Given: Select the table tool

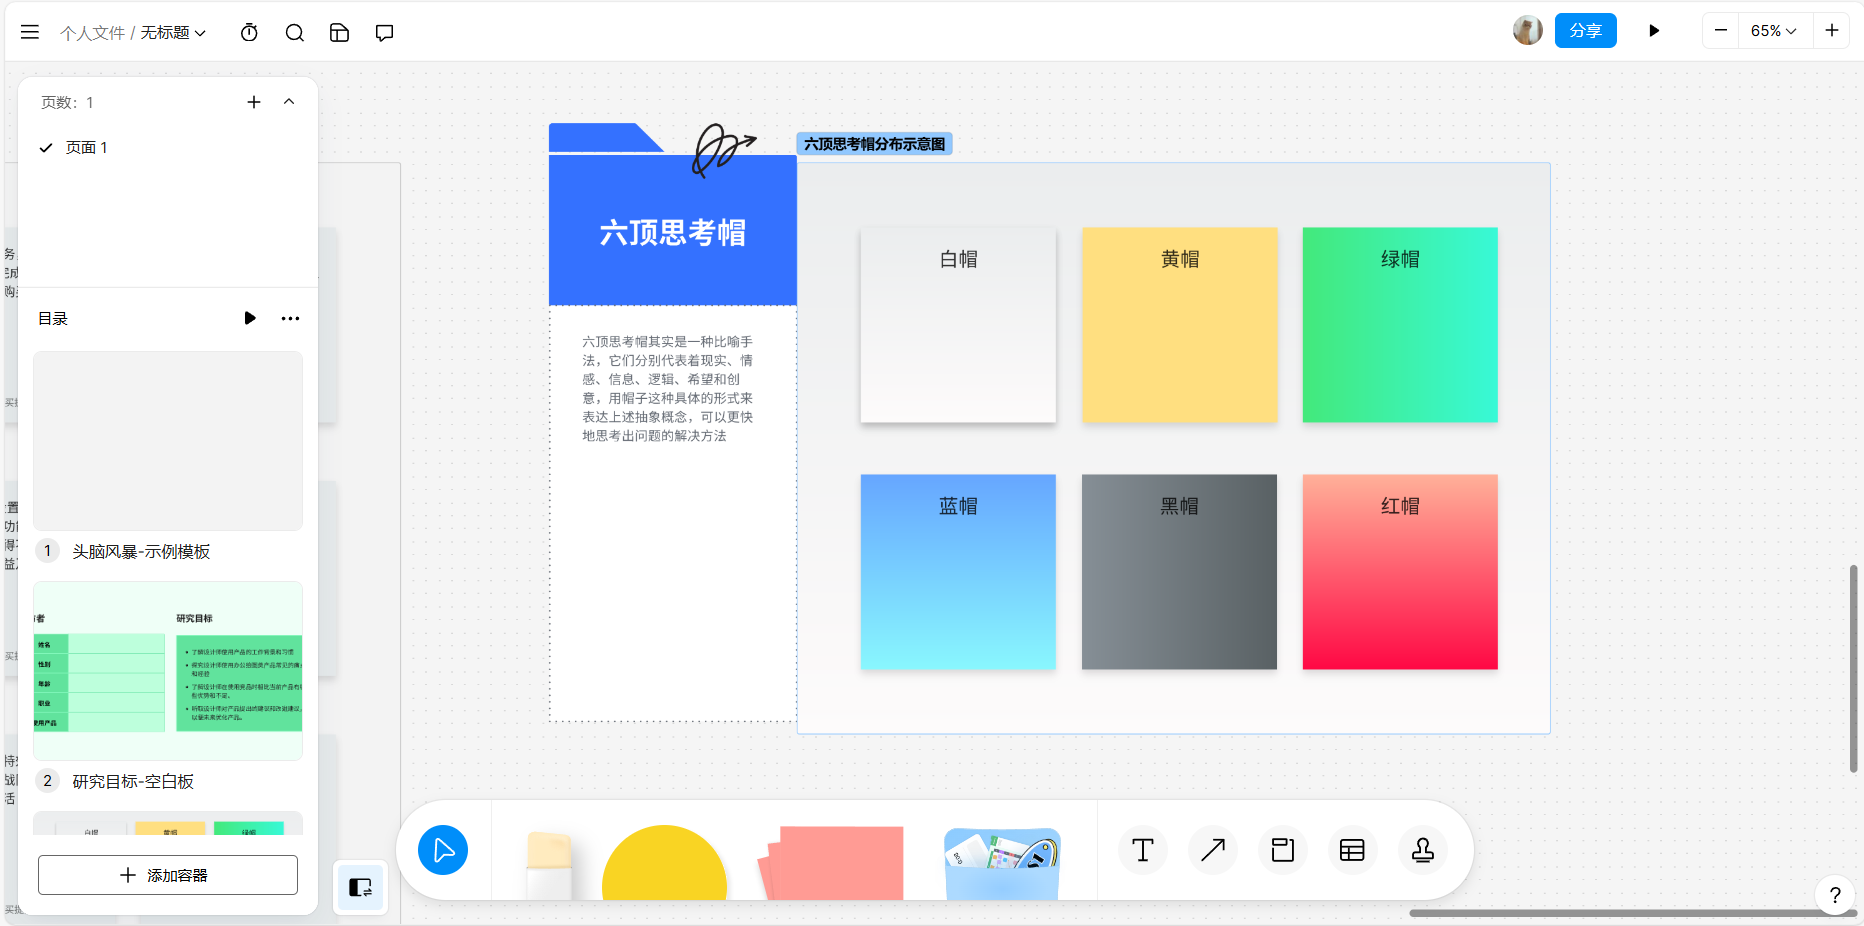Looking at the screenshot, I should [x=1352, y=850].
